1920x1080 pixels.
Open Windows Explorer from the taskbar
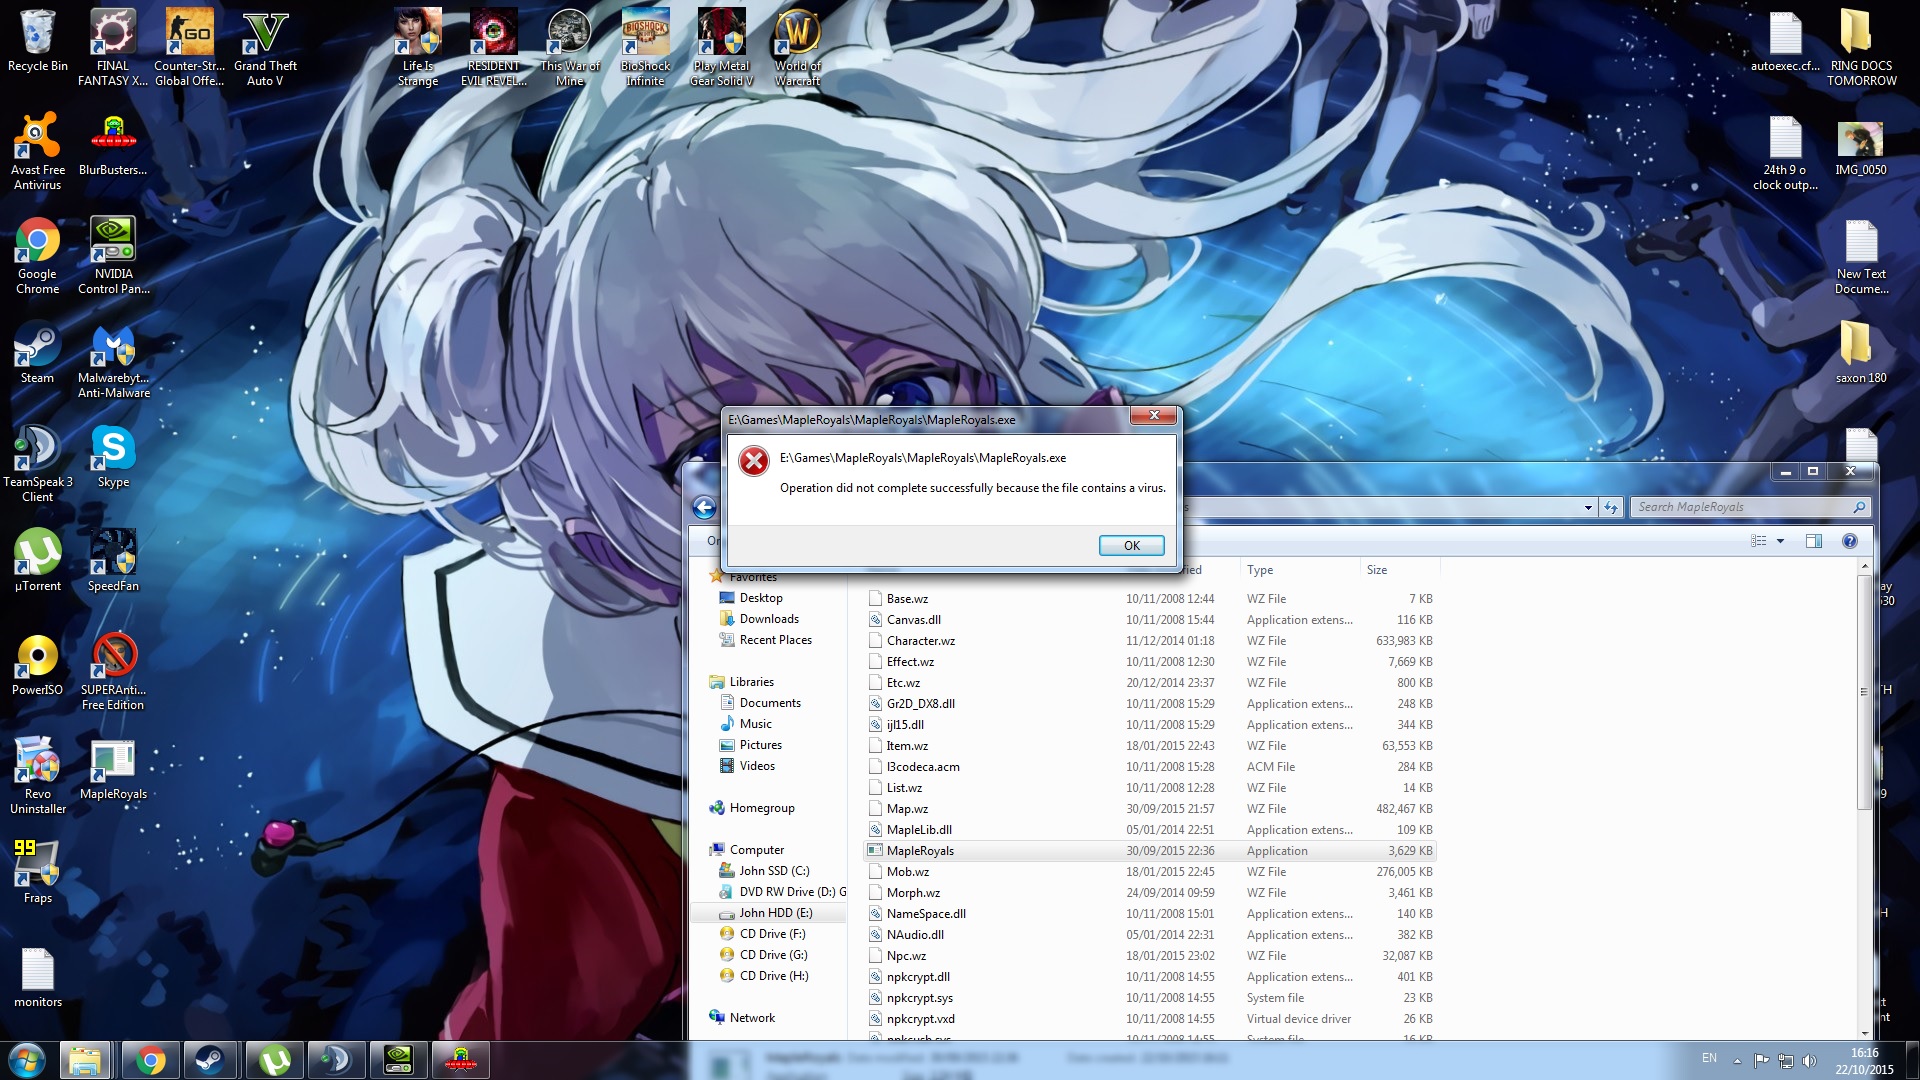click(85, 1060)
